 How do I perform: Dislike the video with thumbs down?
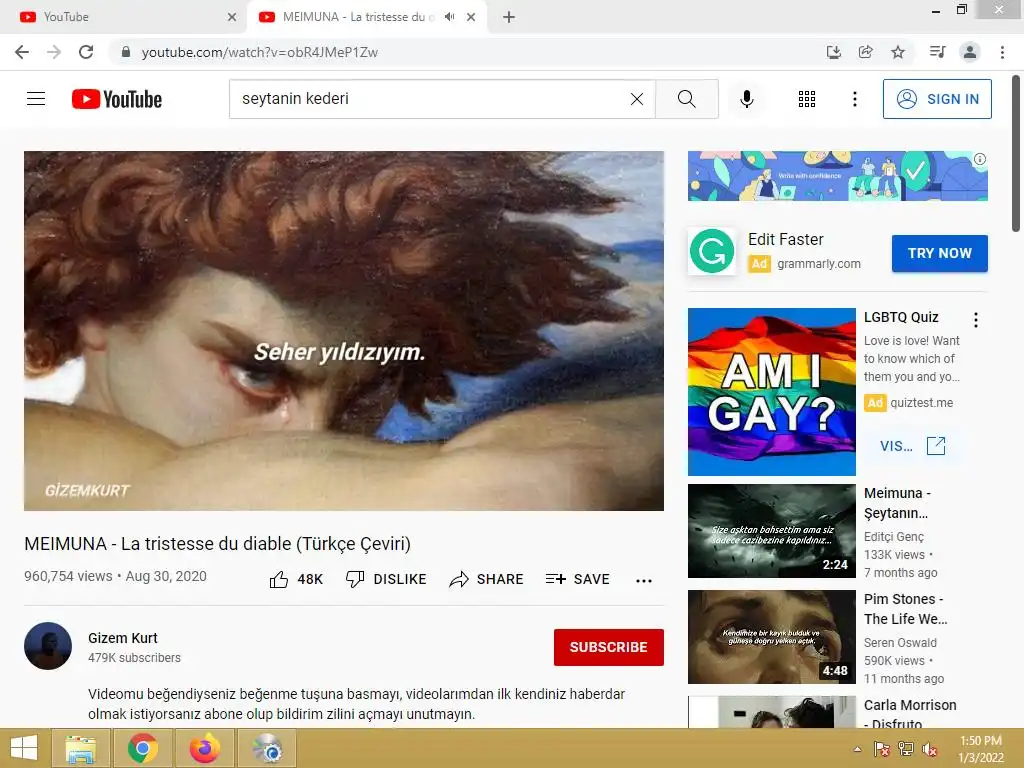click(x=386, y=579)
